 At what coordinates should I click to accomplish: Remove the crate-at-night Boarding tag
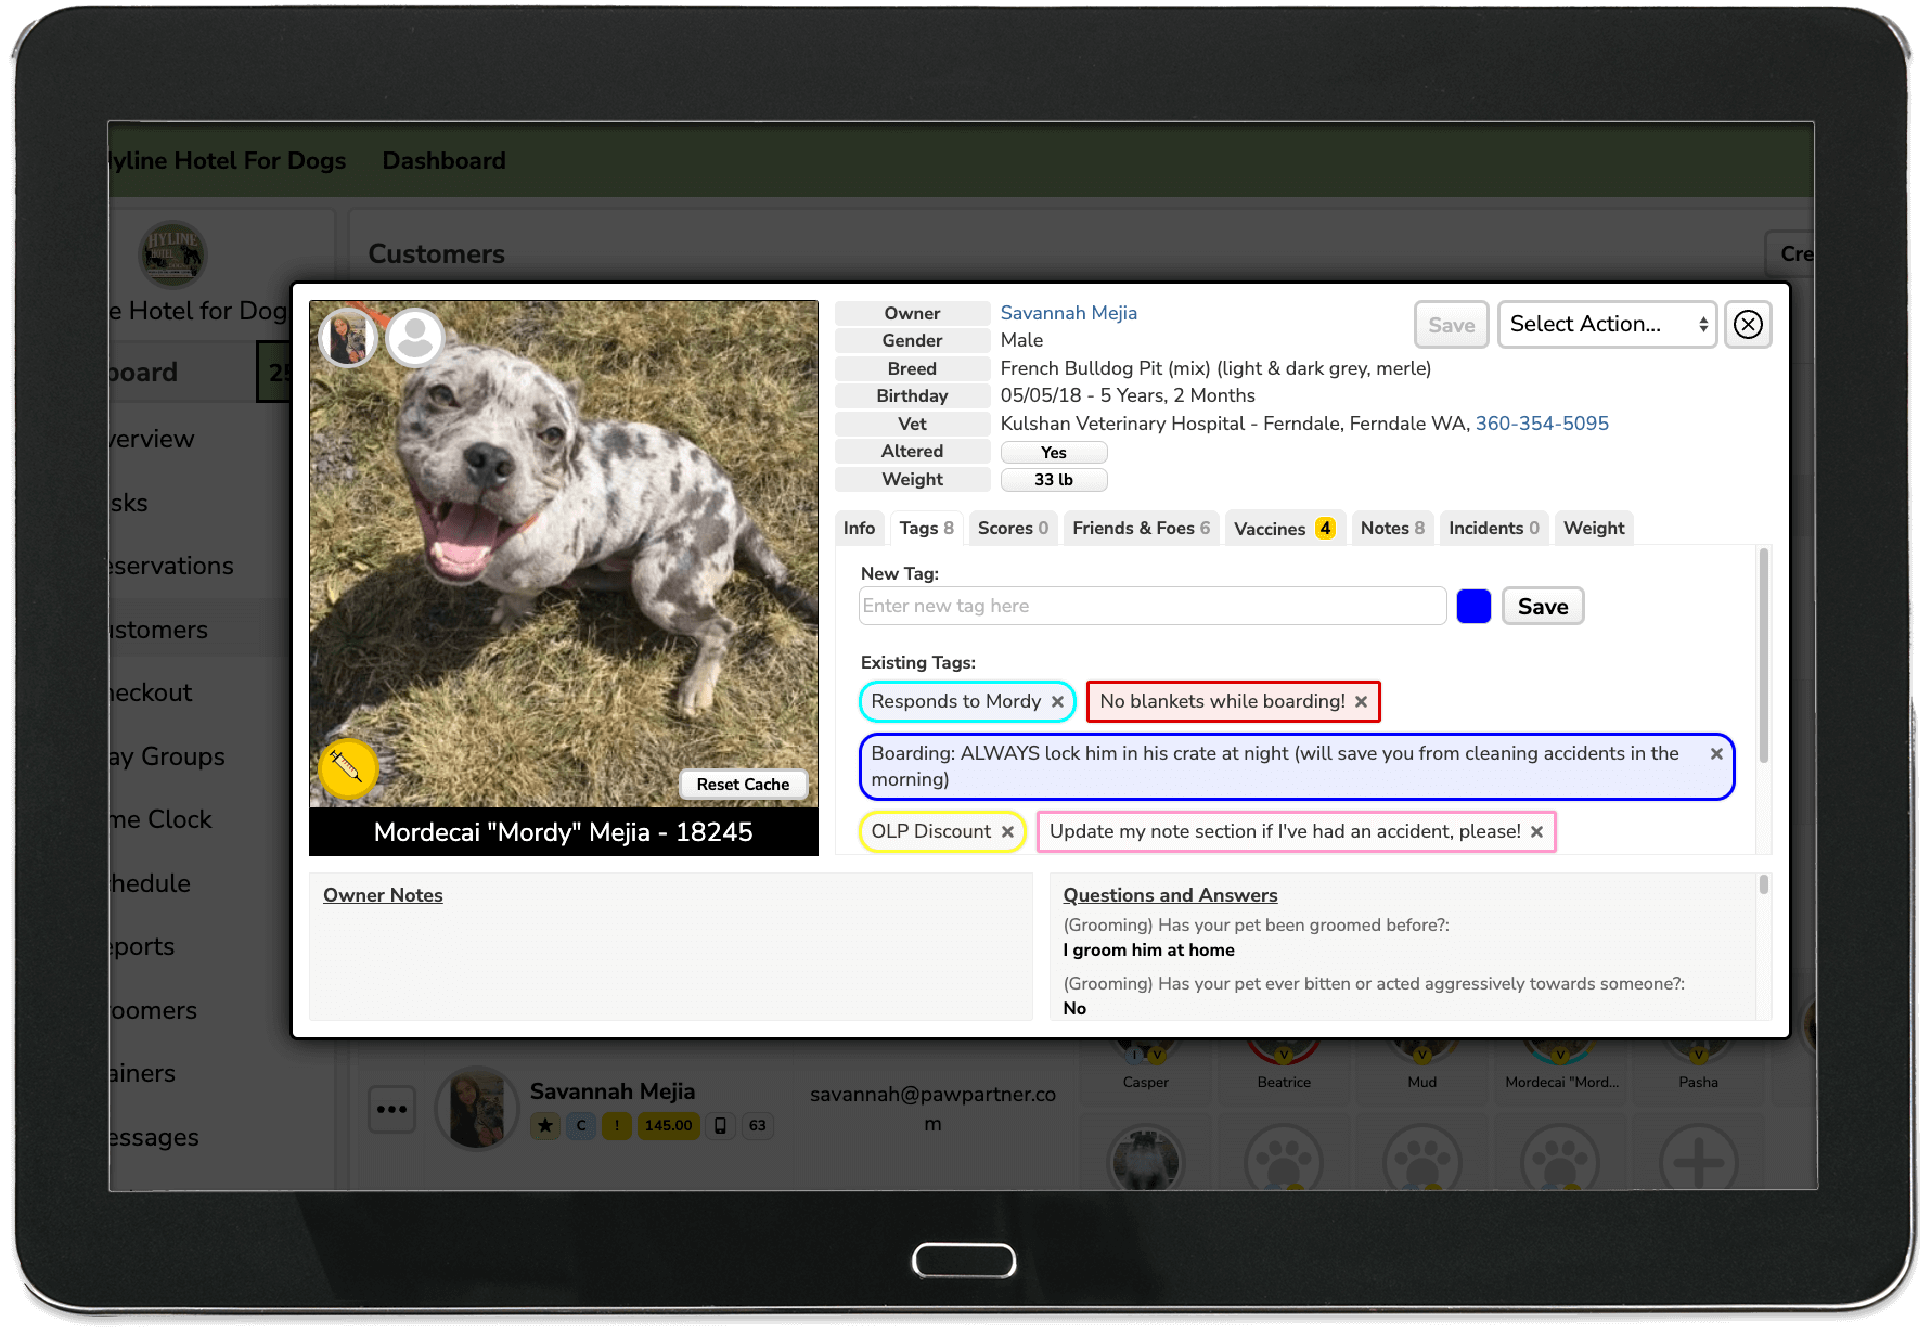[1716, 754]
